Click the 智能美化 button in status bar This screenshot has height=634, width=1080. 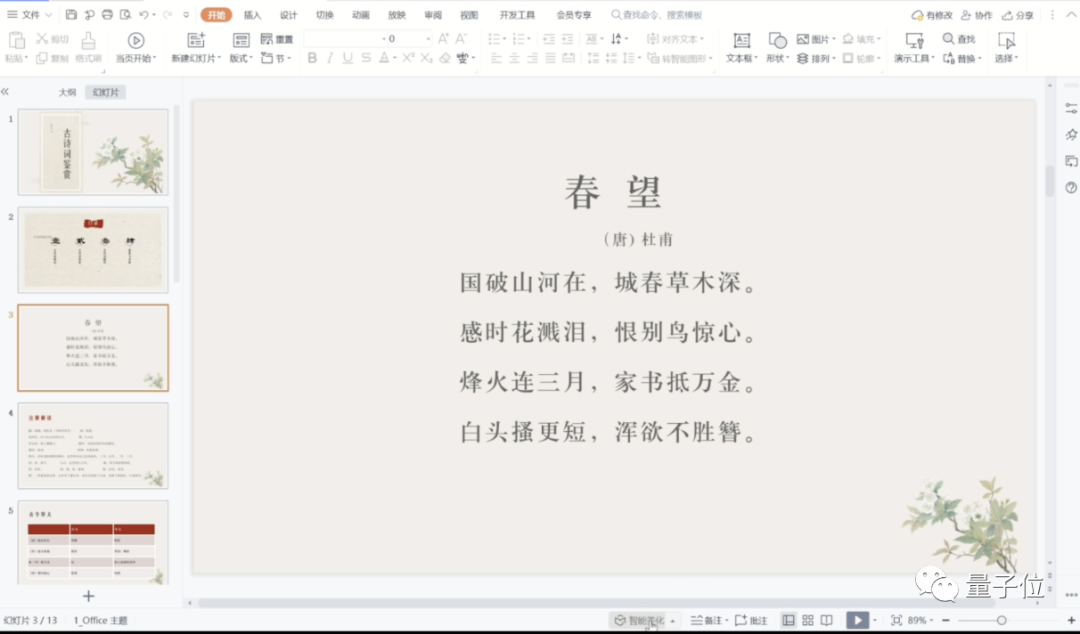(x=640, y=620)
